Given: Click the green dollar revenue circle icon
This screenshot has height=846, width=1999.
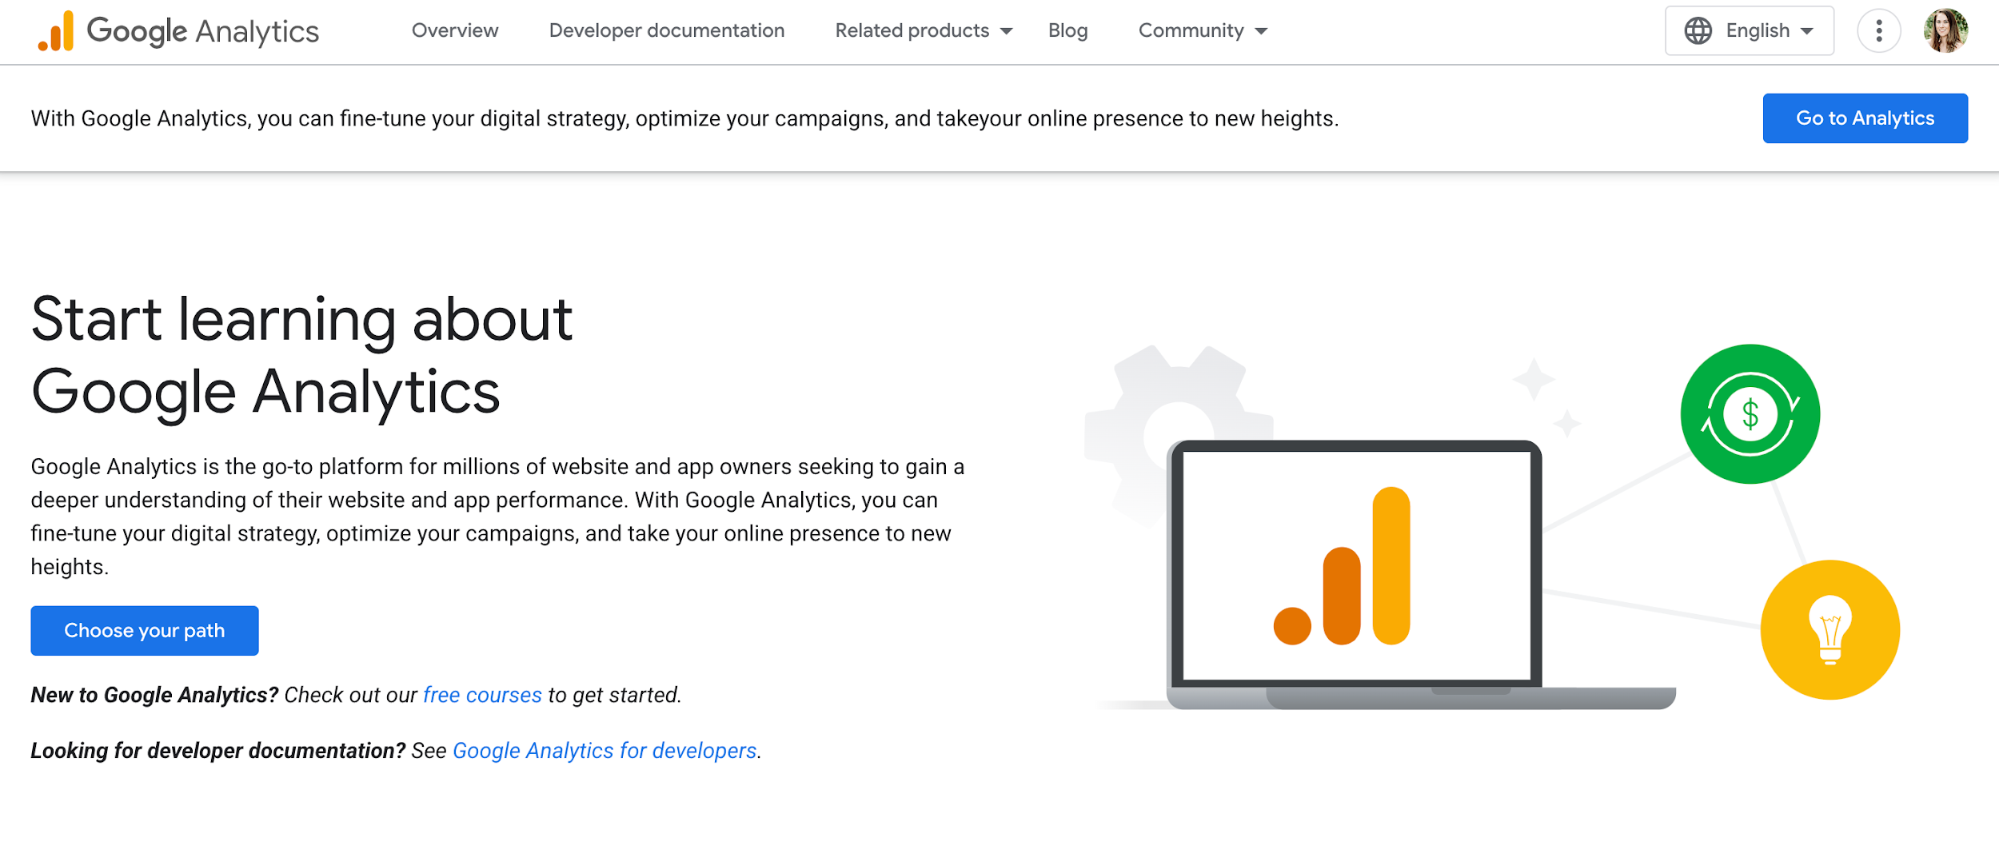Looking at the screenshot, I should pos(1750,414).
